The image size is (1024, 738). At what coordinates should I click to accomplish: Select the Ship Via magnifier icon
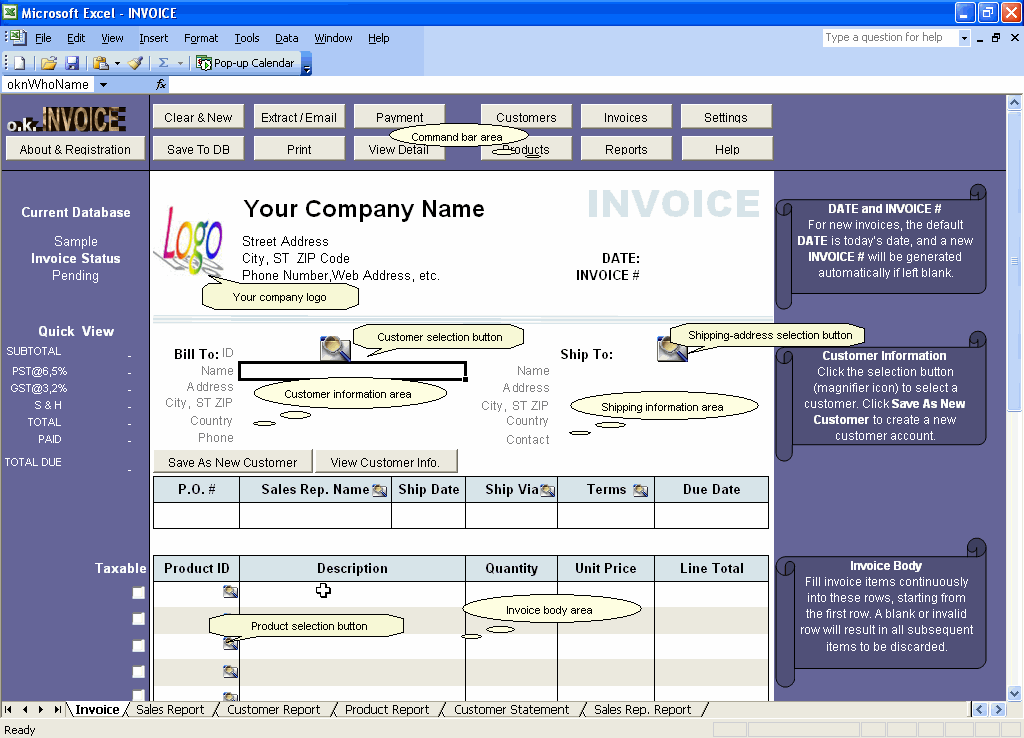coord(548,489)
